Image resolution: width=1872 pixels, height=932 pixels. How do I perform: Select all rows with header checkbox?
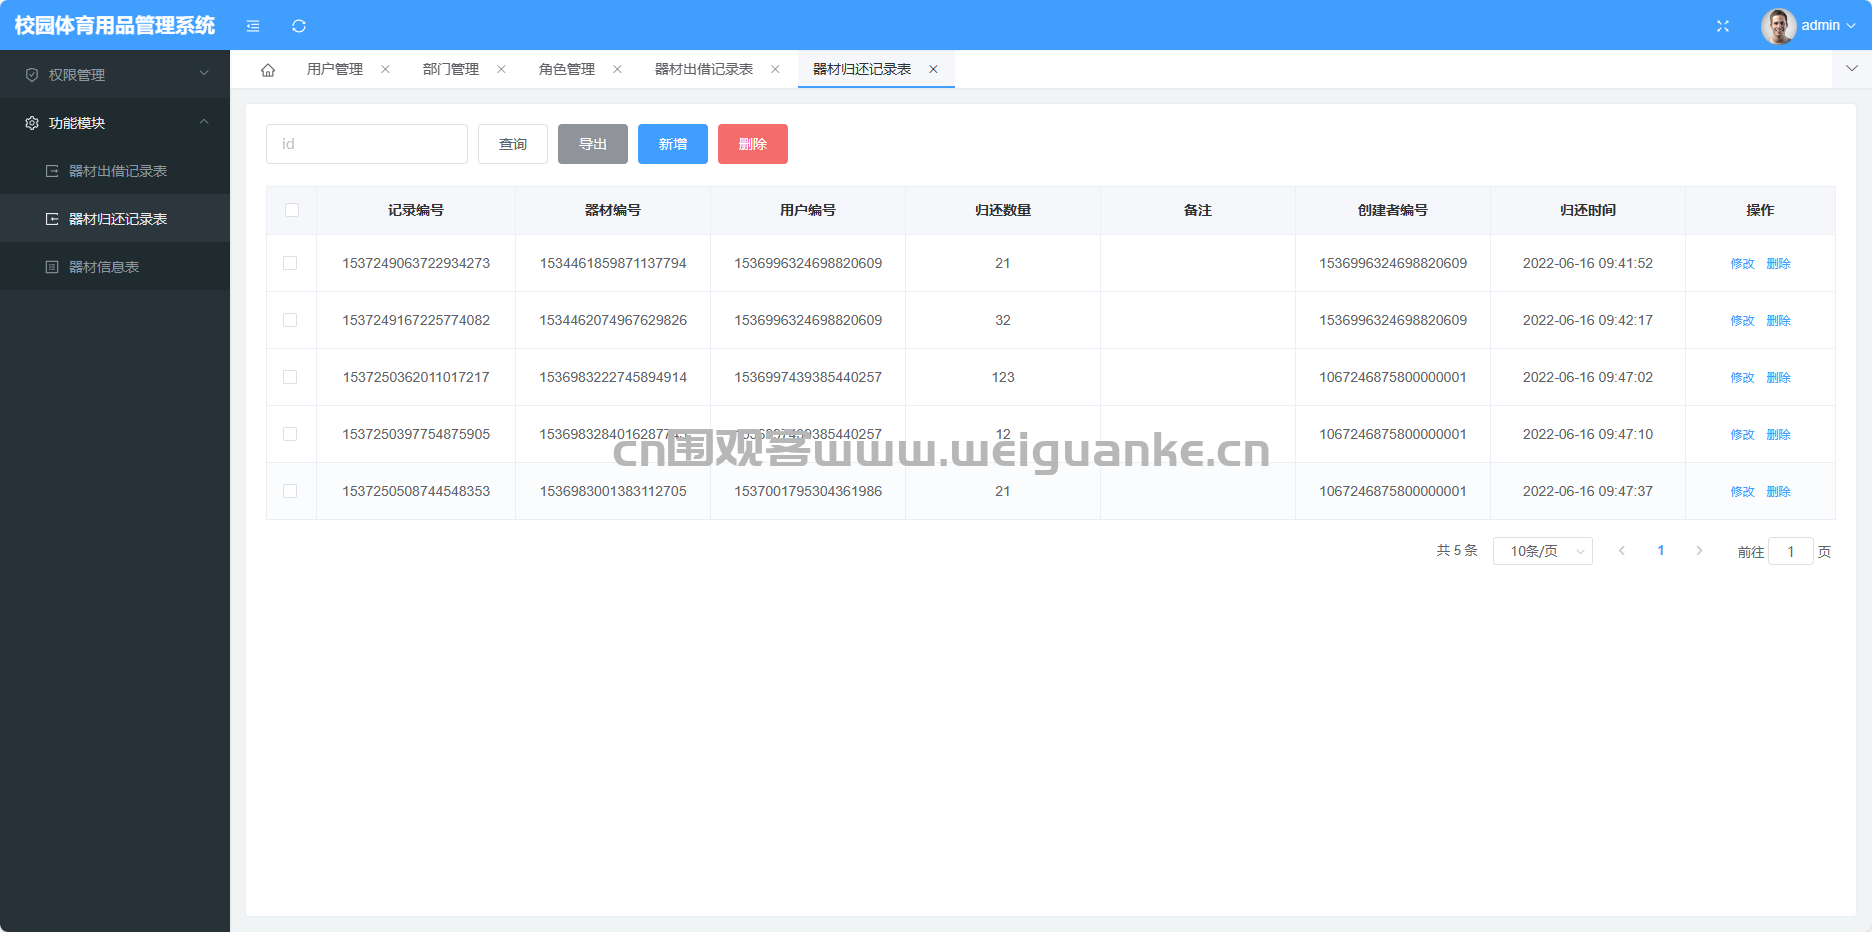pyautogui.click(x=292, y=210)
